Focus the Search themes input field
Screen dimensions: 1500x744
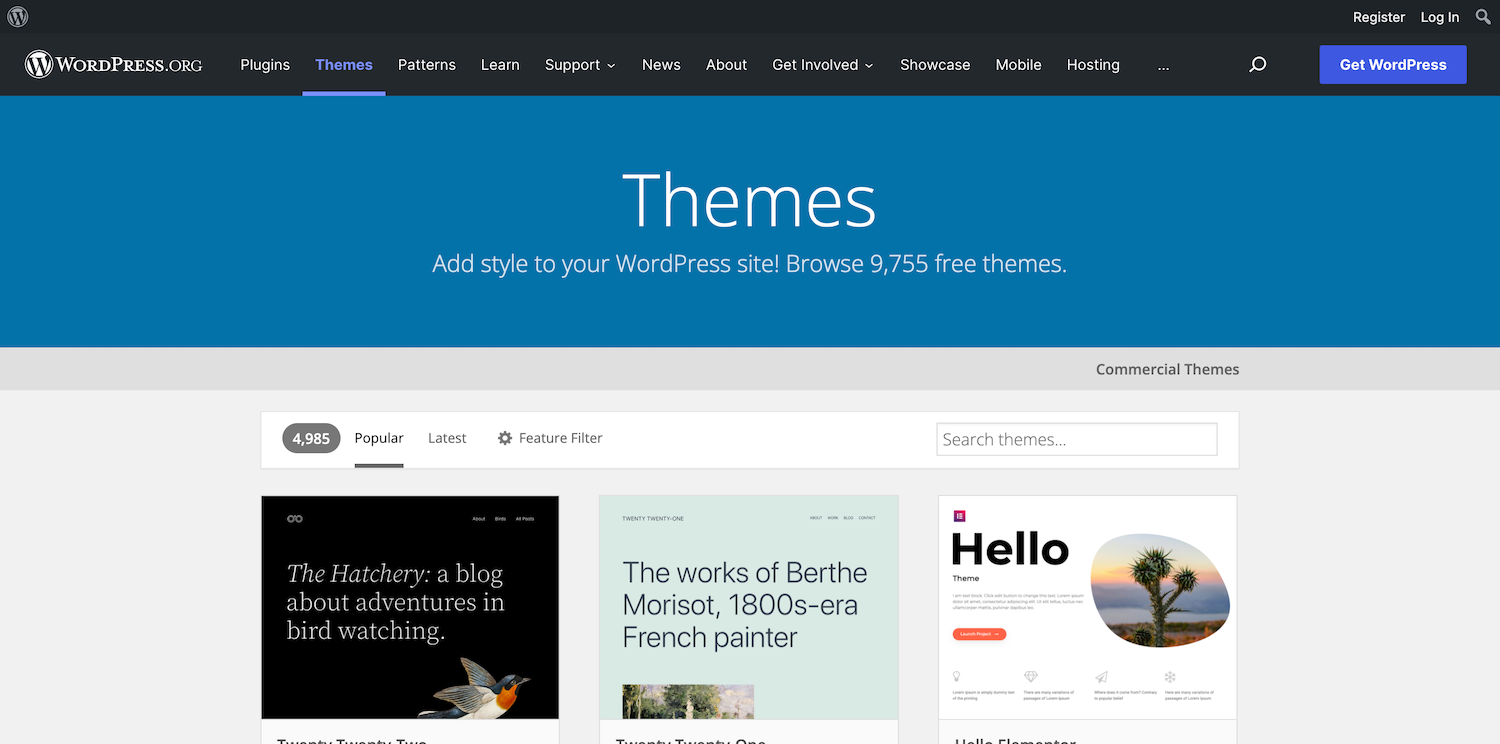[x=1077, y=439]
